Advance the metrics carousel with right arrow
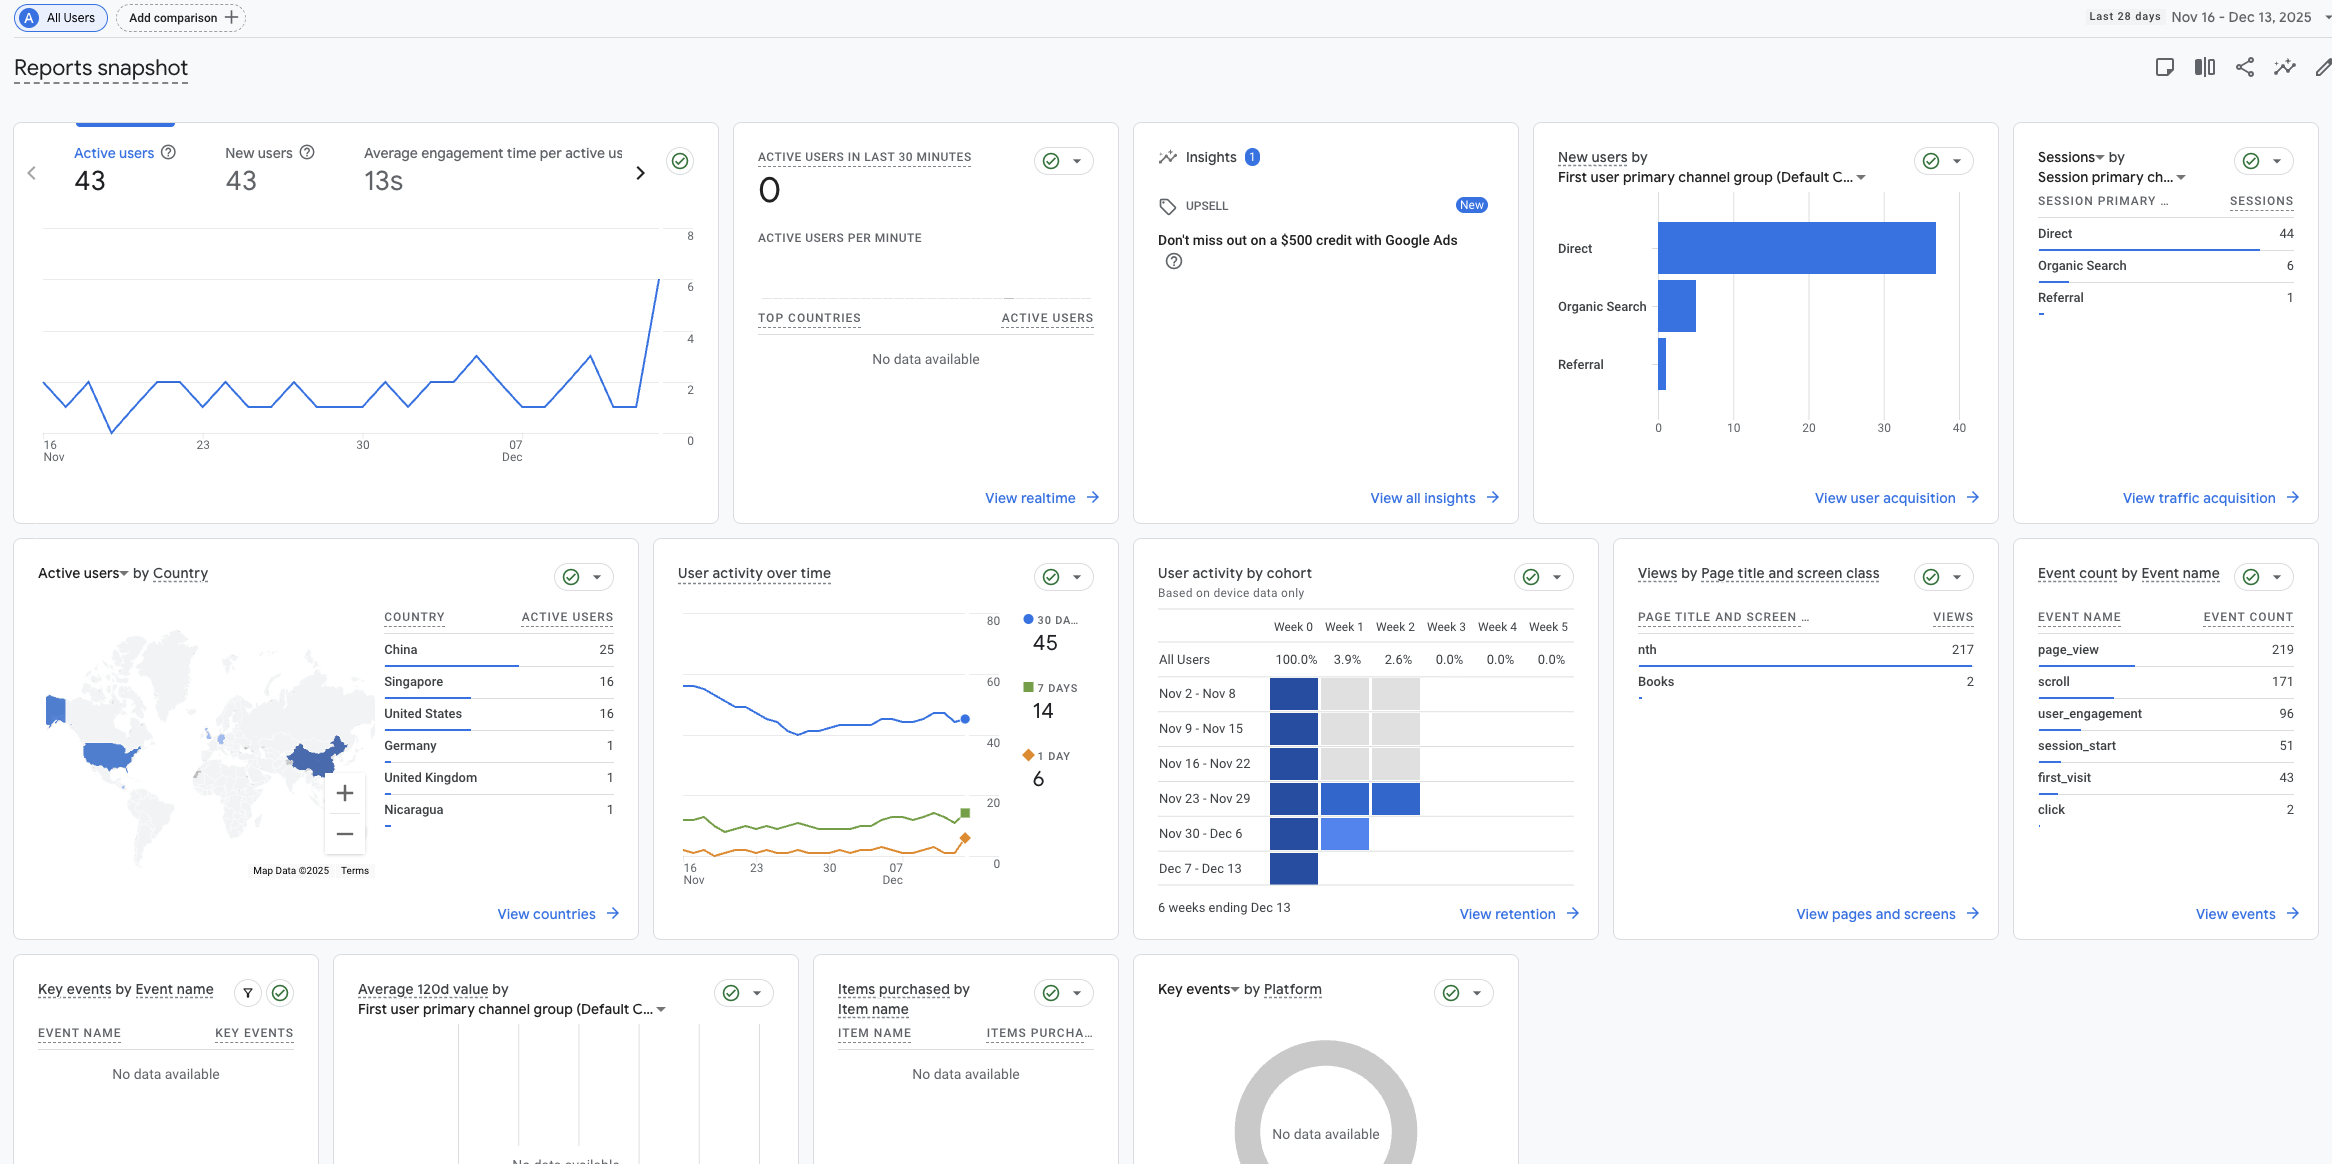The height and width of the screenshot is (1164, 2332). [640, 172]
